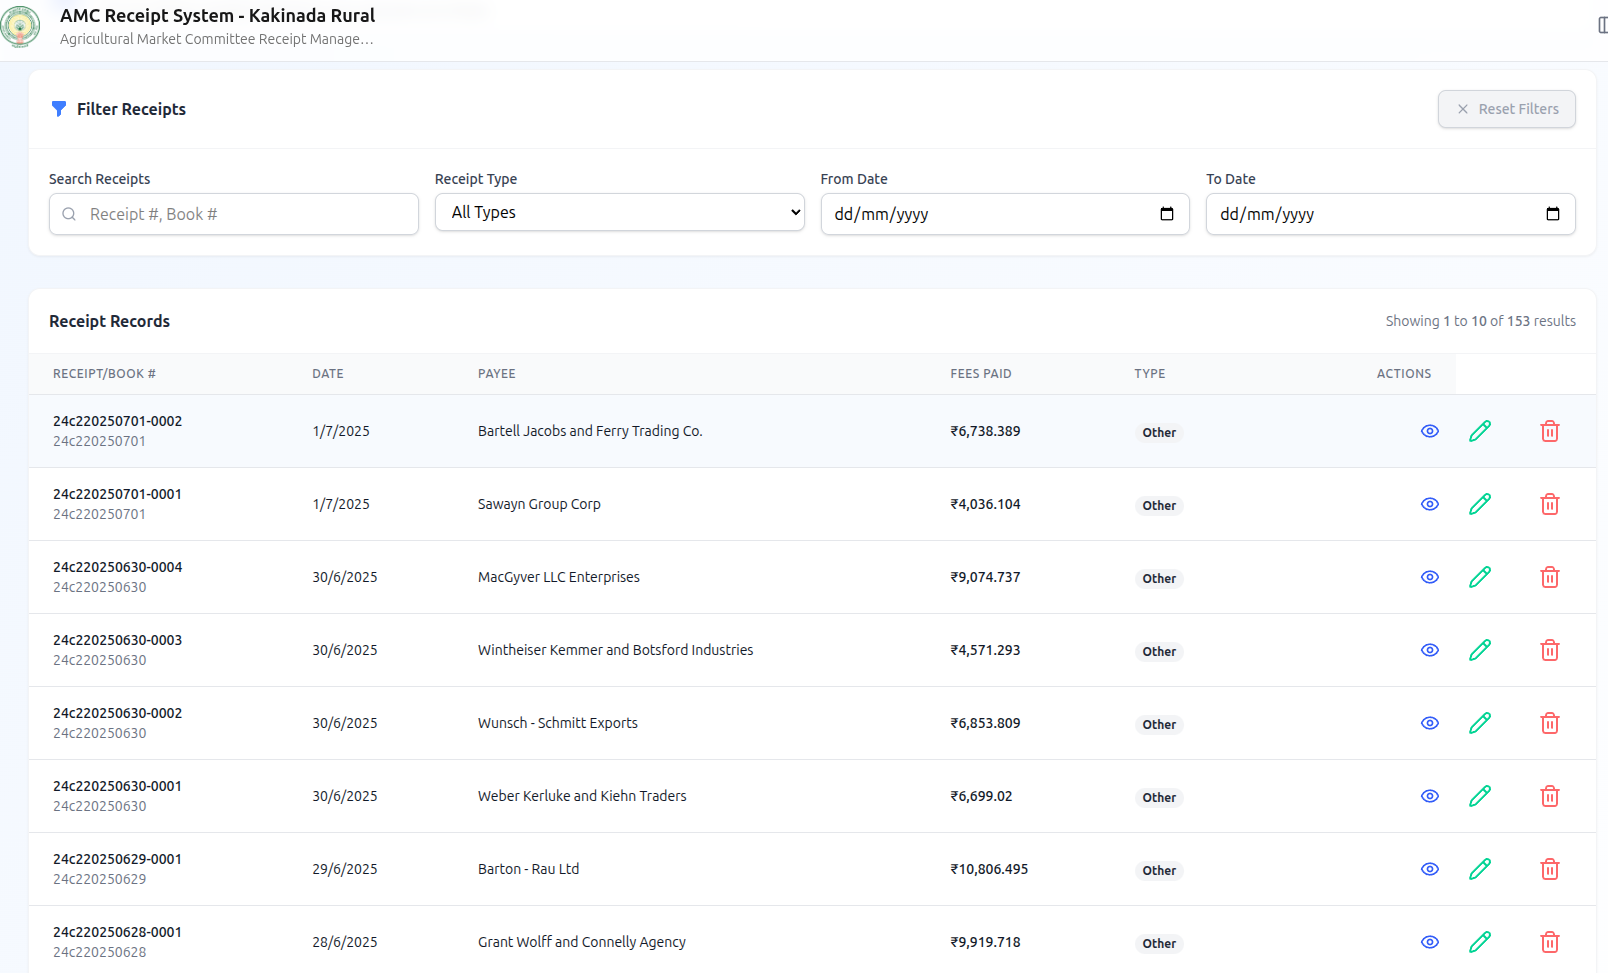Delete Barton - Rau Ltd receipt
This screenshot has height=973, width=1608.
click(x=1550, y=869)
